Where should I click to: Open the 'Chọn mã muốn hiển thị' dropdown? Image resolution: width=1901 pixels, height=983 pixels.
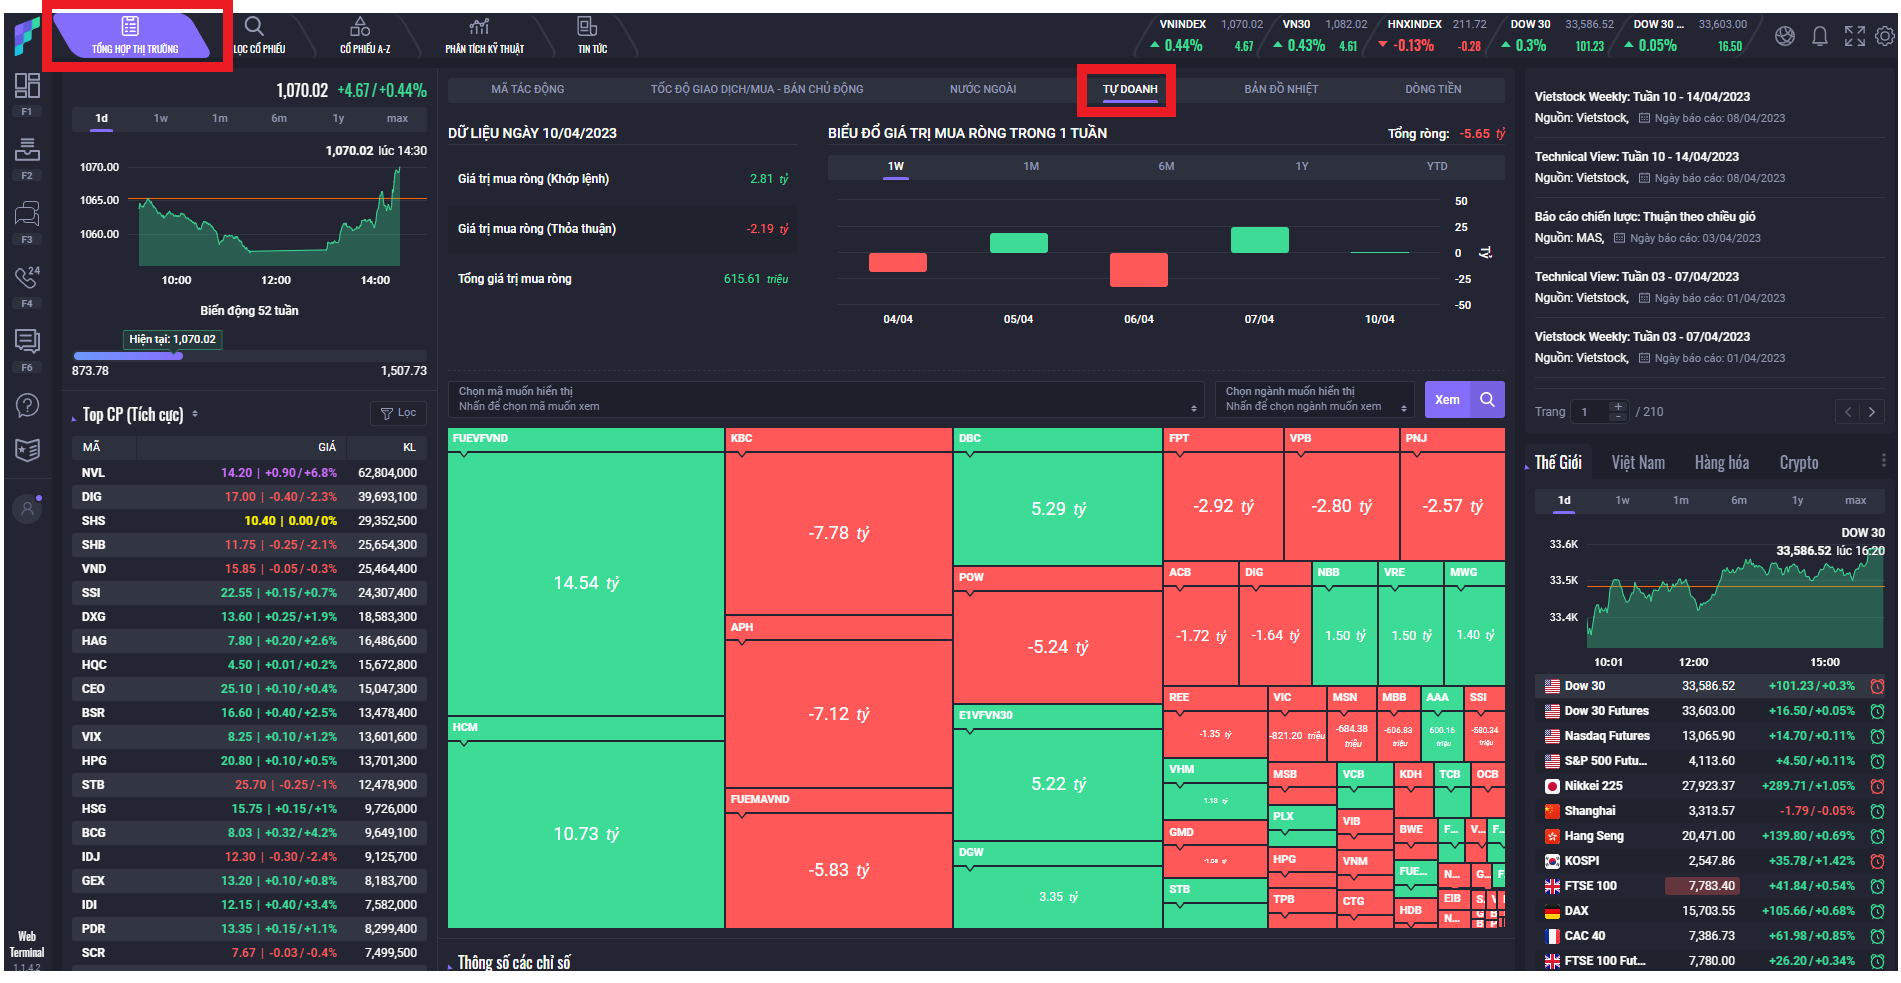pos(825,399)
